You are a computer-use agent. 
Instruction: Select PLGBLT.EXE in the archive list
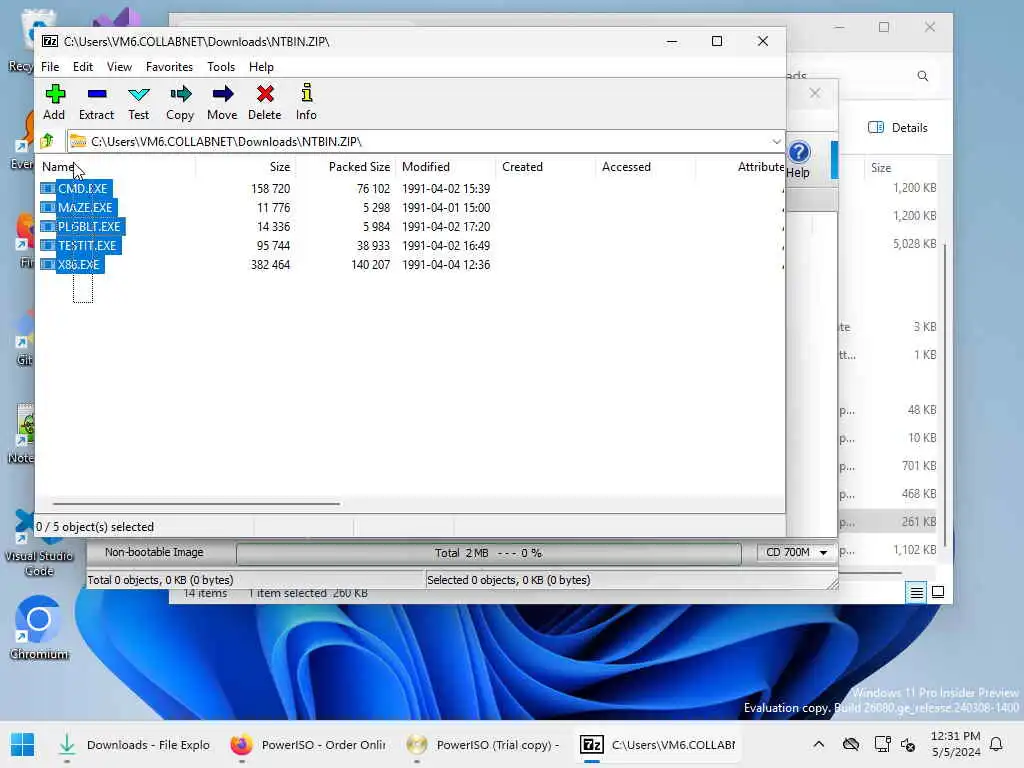[x=89, y=227]
